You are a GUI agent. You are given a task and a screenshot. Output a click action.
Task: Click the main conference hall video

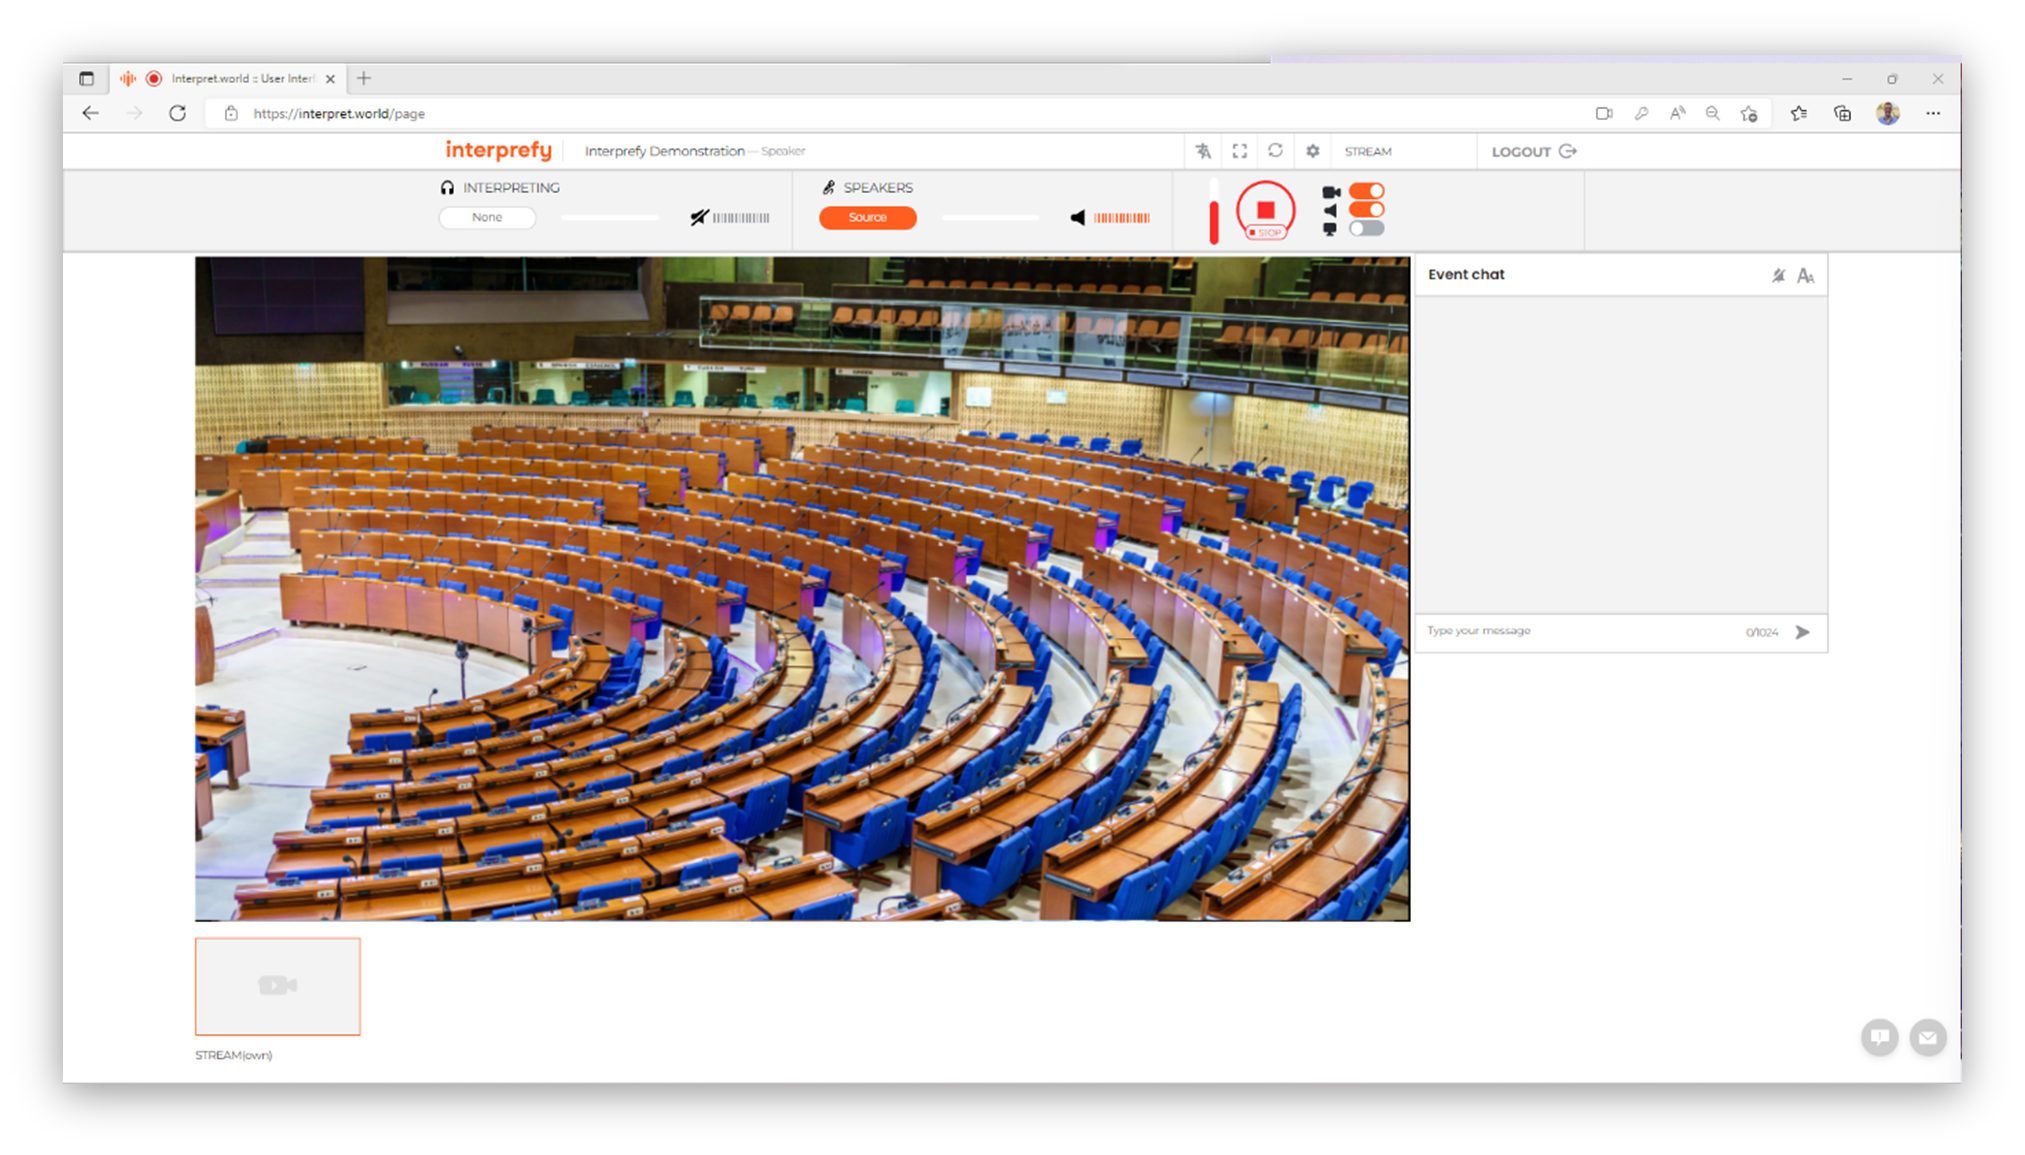click(802, 588)
